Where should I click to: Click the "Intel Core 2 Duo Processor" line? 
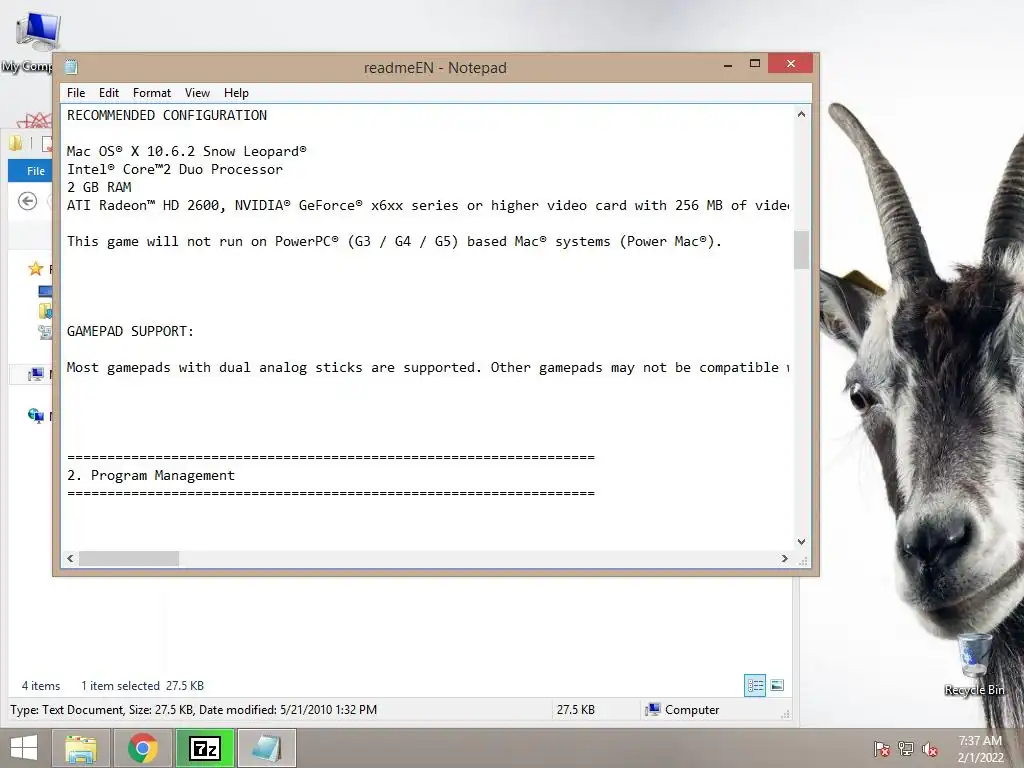[x=174, y=169]
